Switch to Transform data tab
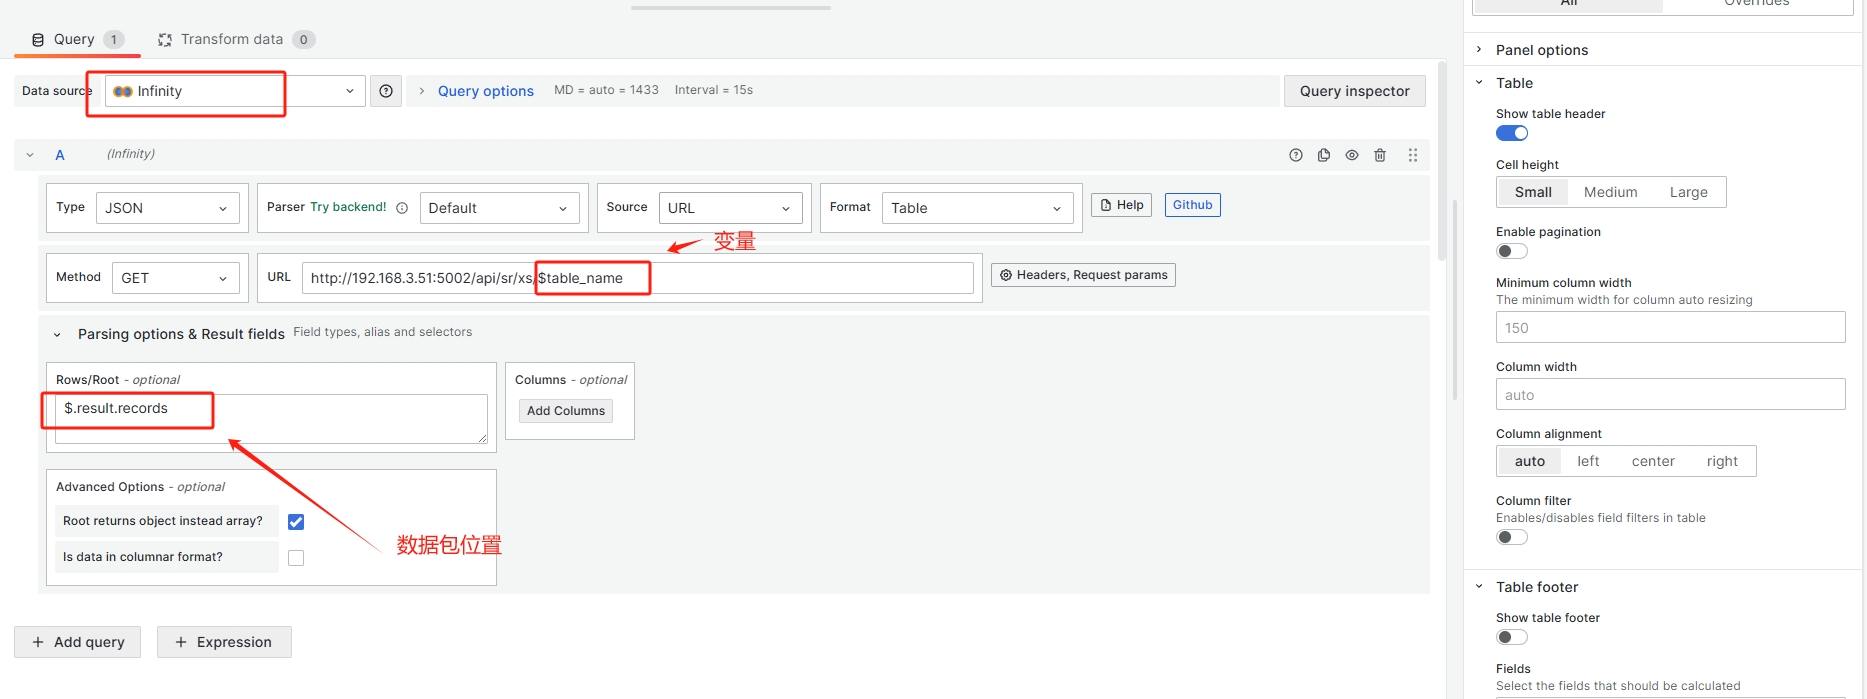1867x699 pixels. tap(232, 39)
